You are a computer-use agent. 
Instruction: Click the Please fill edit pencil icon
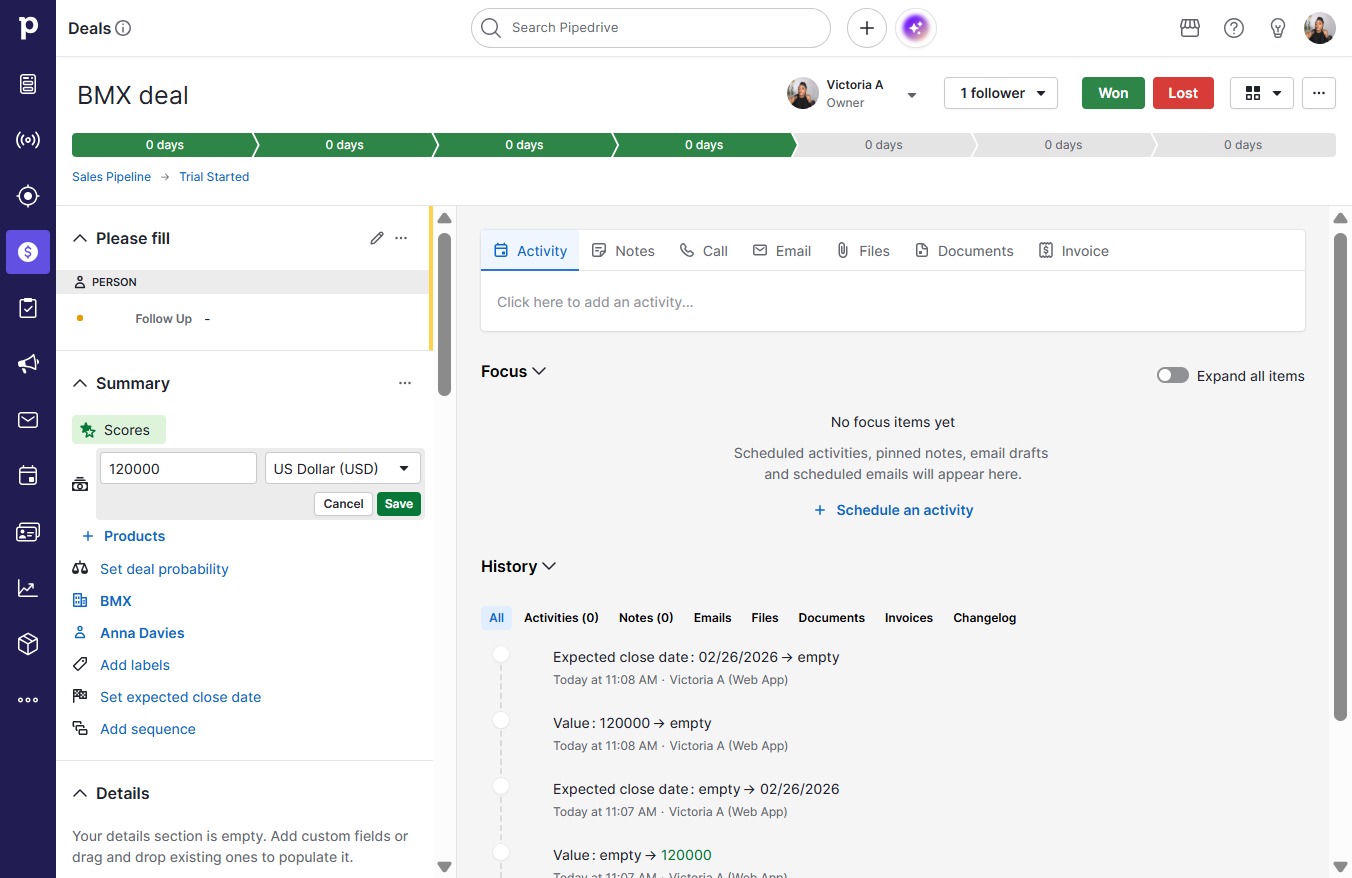point(377,238)
